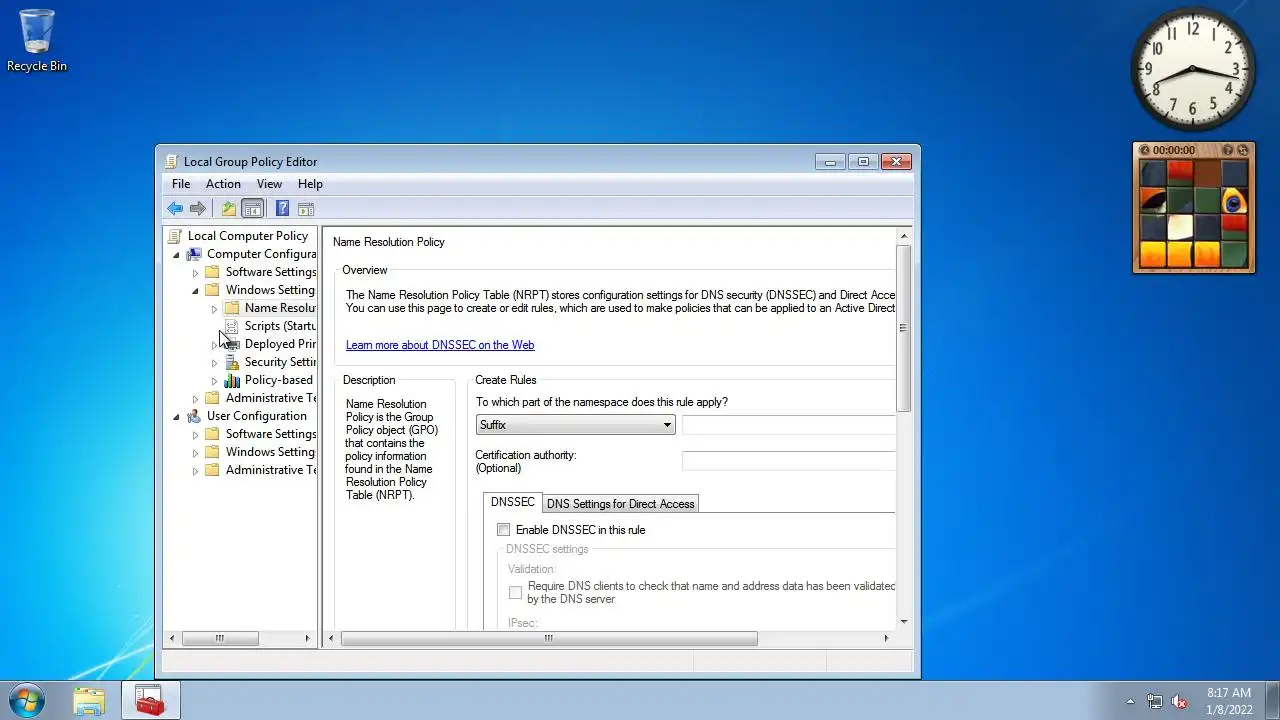Expand Software Settings under Computer Configuration
The image size is (1280, 720).
(x=196, y=272)
